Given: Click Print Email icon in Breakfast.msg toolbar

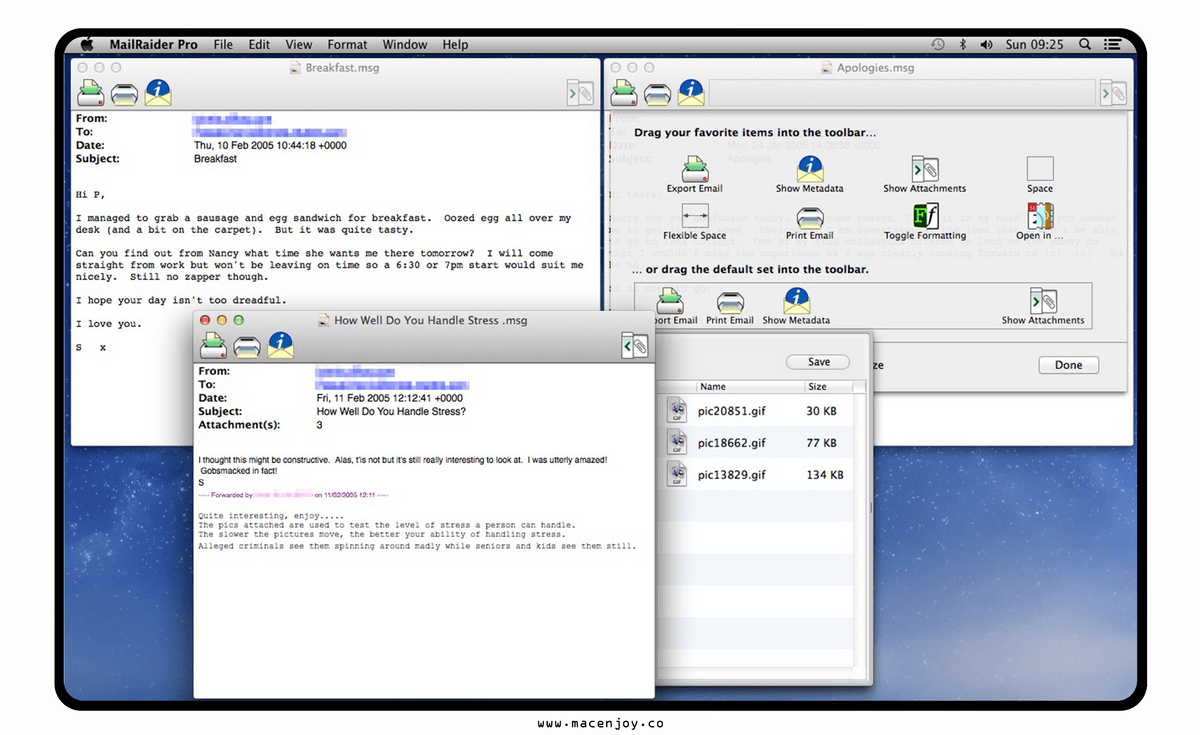Looking at the screenshot, I should [125, 94].
